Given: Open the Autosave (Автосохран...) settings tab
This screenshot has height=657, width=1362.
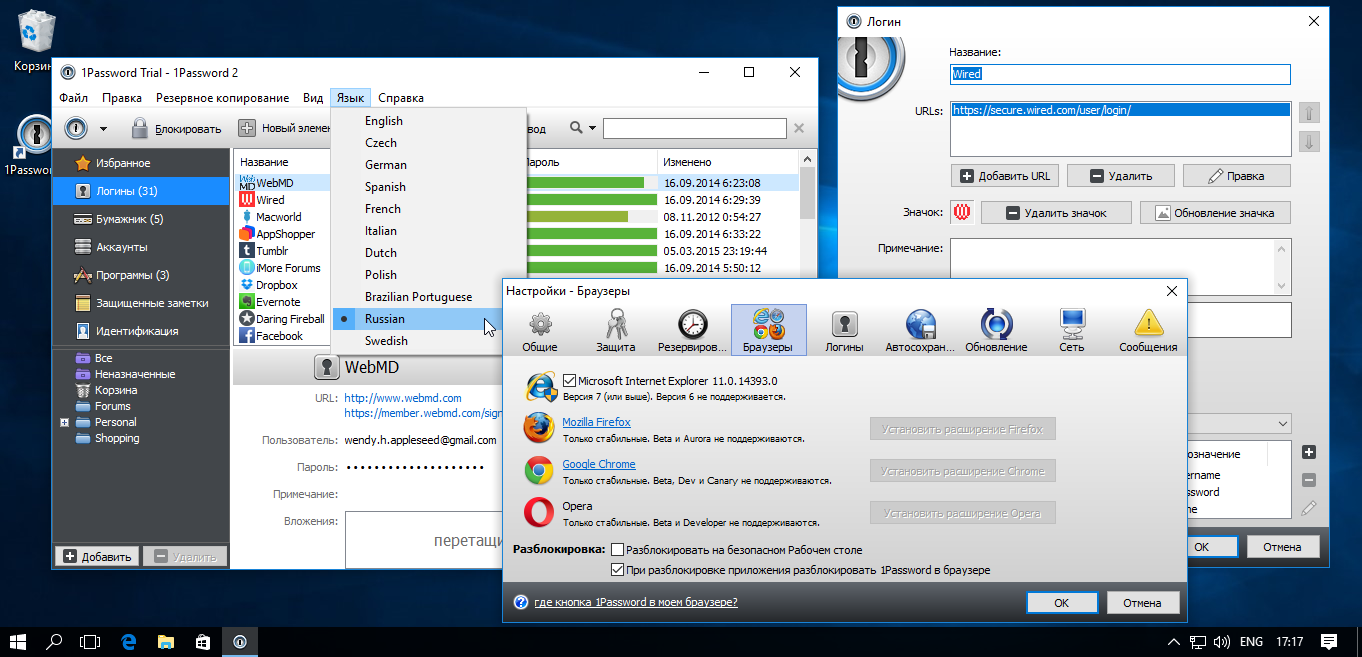Looking at the screenshot, I should tap(920, 331).
